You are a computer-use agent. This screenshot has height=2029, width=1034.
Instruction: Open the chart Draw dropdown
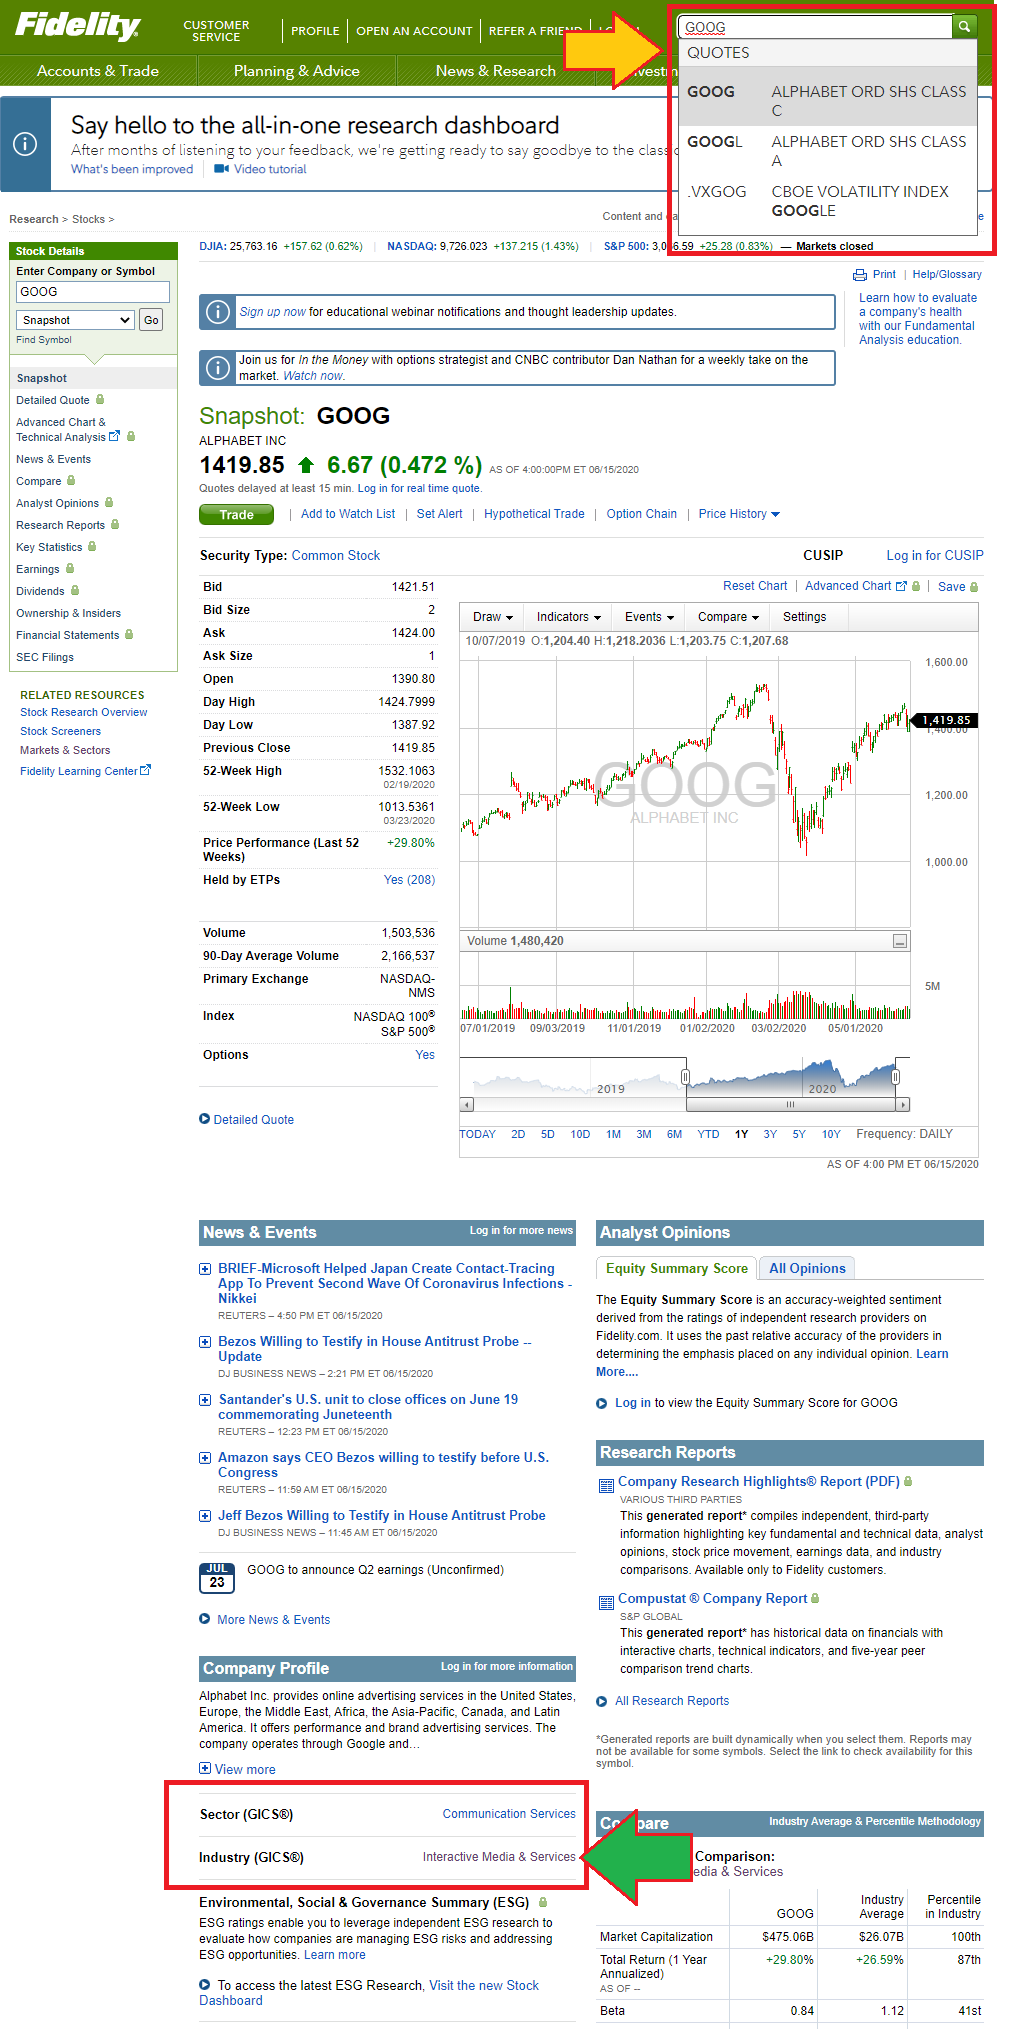pyautogui.click(x=493, y=617)
